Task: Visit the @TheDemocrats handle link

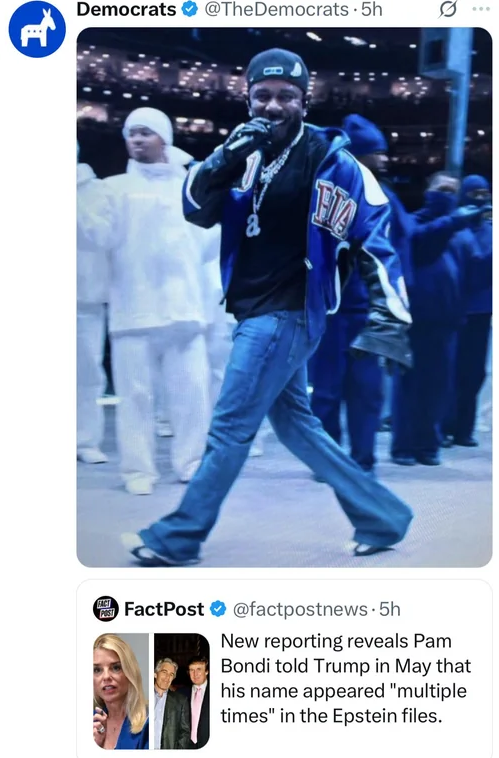Action: [277, 9]
